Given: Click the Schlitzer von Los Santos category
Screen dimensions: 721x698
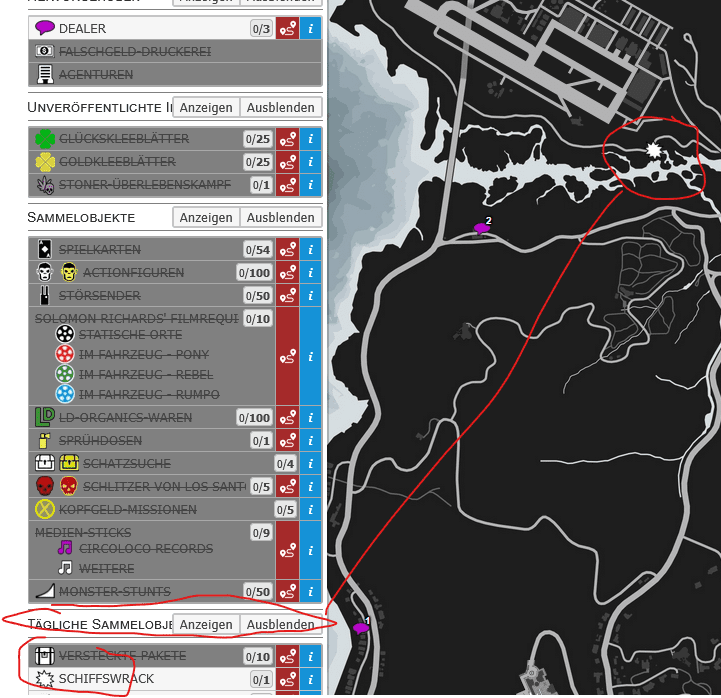Looking at the screenshot, I should [152, 486].
